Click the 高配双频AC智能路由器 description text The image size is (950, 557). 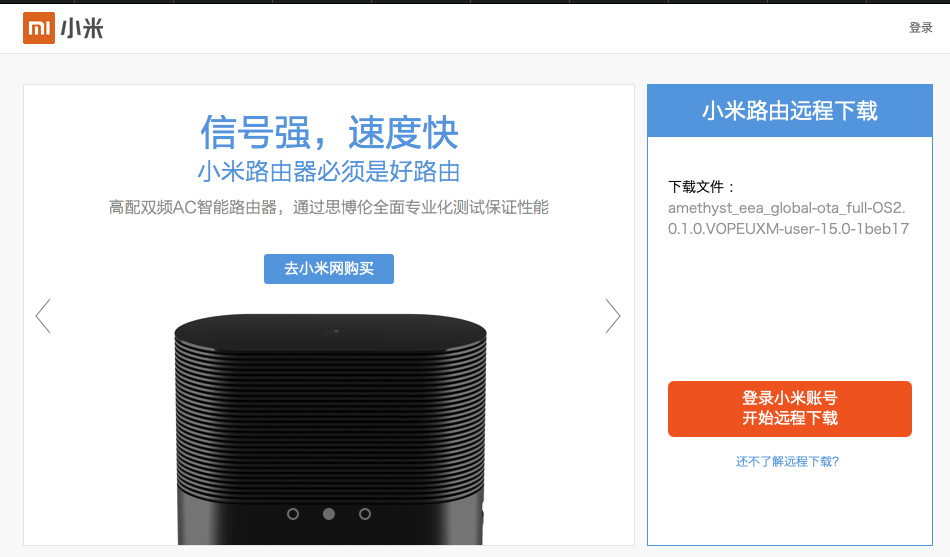(x=329, y=208)
